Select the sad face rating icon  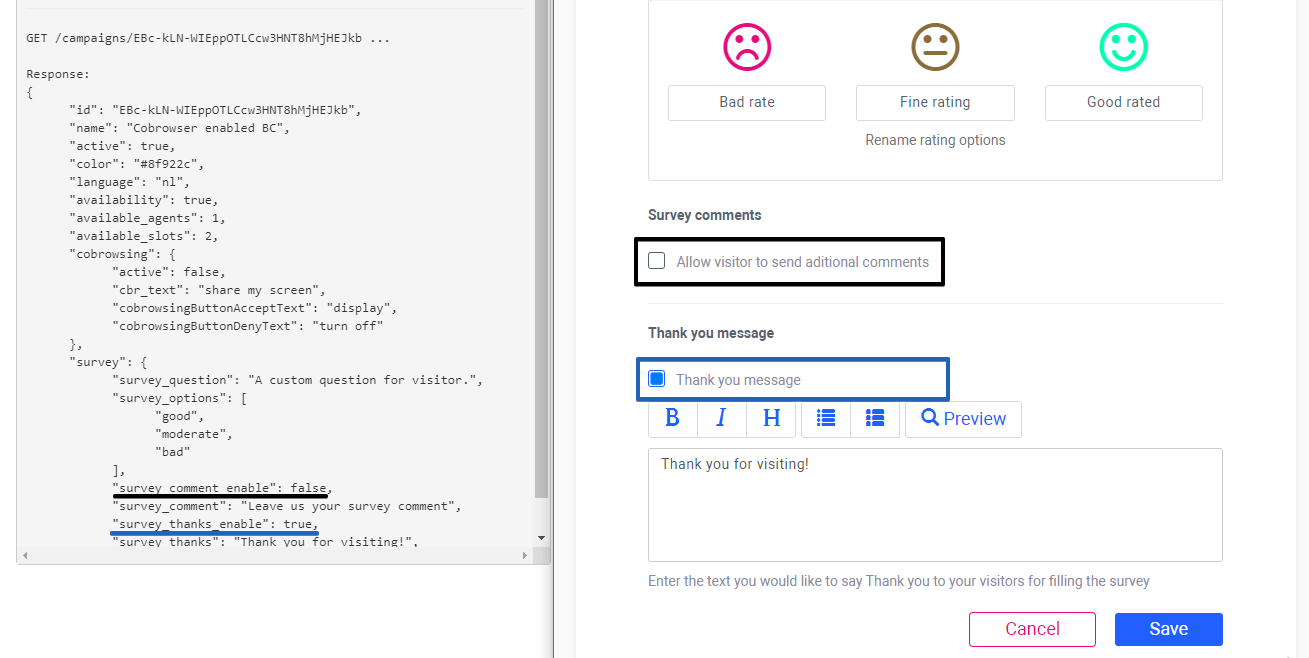pos(747,46)
